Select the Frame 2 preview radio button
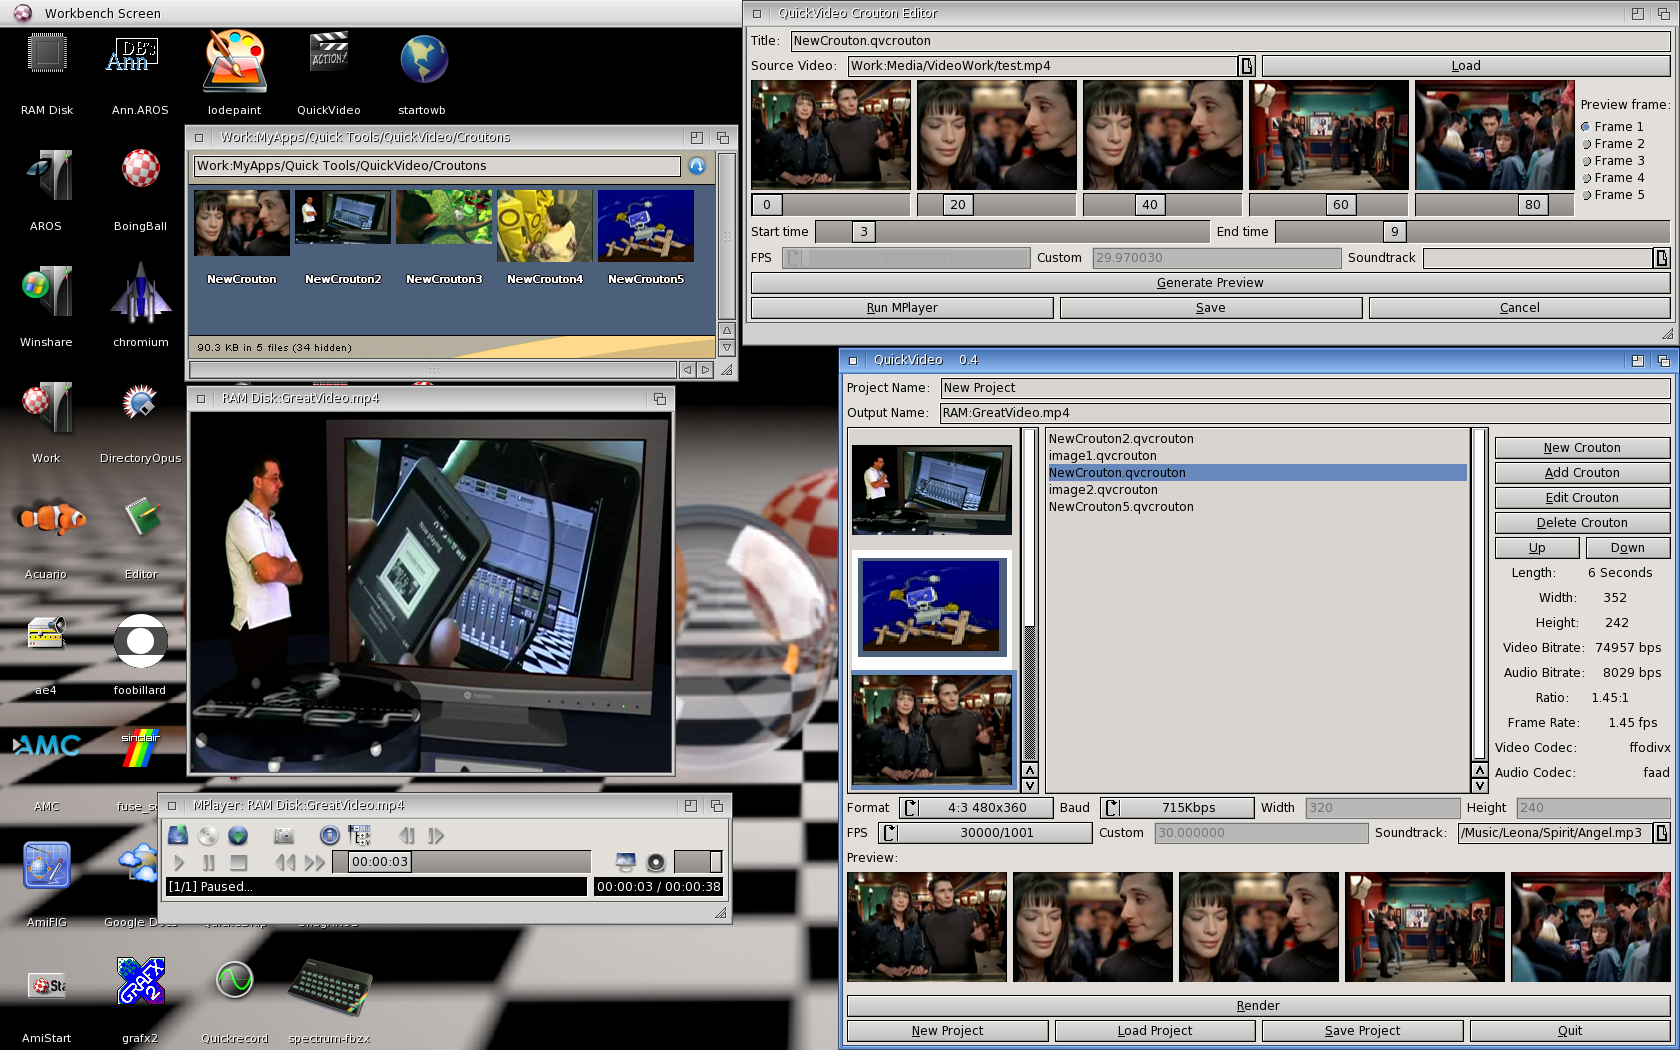The width and height of the screenshot is (1680, 1050). click(x=1586, y=144)
